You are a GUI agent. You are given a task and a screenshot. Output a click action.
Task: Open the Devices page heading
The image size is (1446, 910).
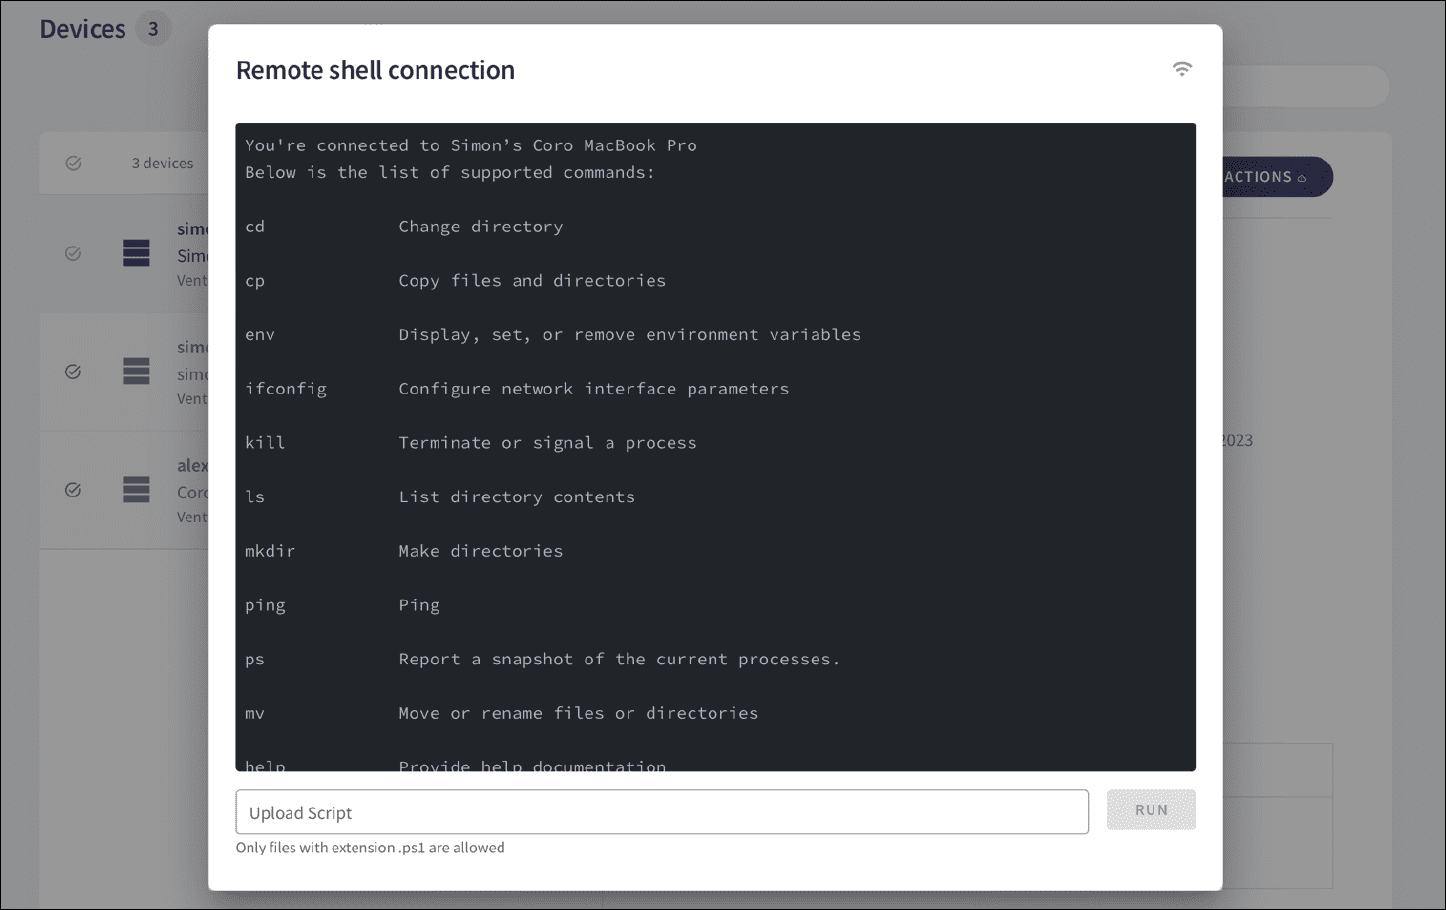click(x=82, y=28)
